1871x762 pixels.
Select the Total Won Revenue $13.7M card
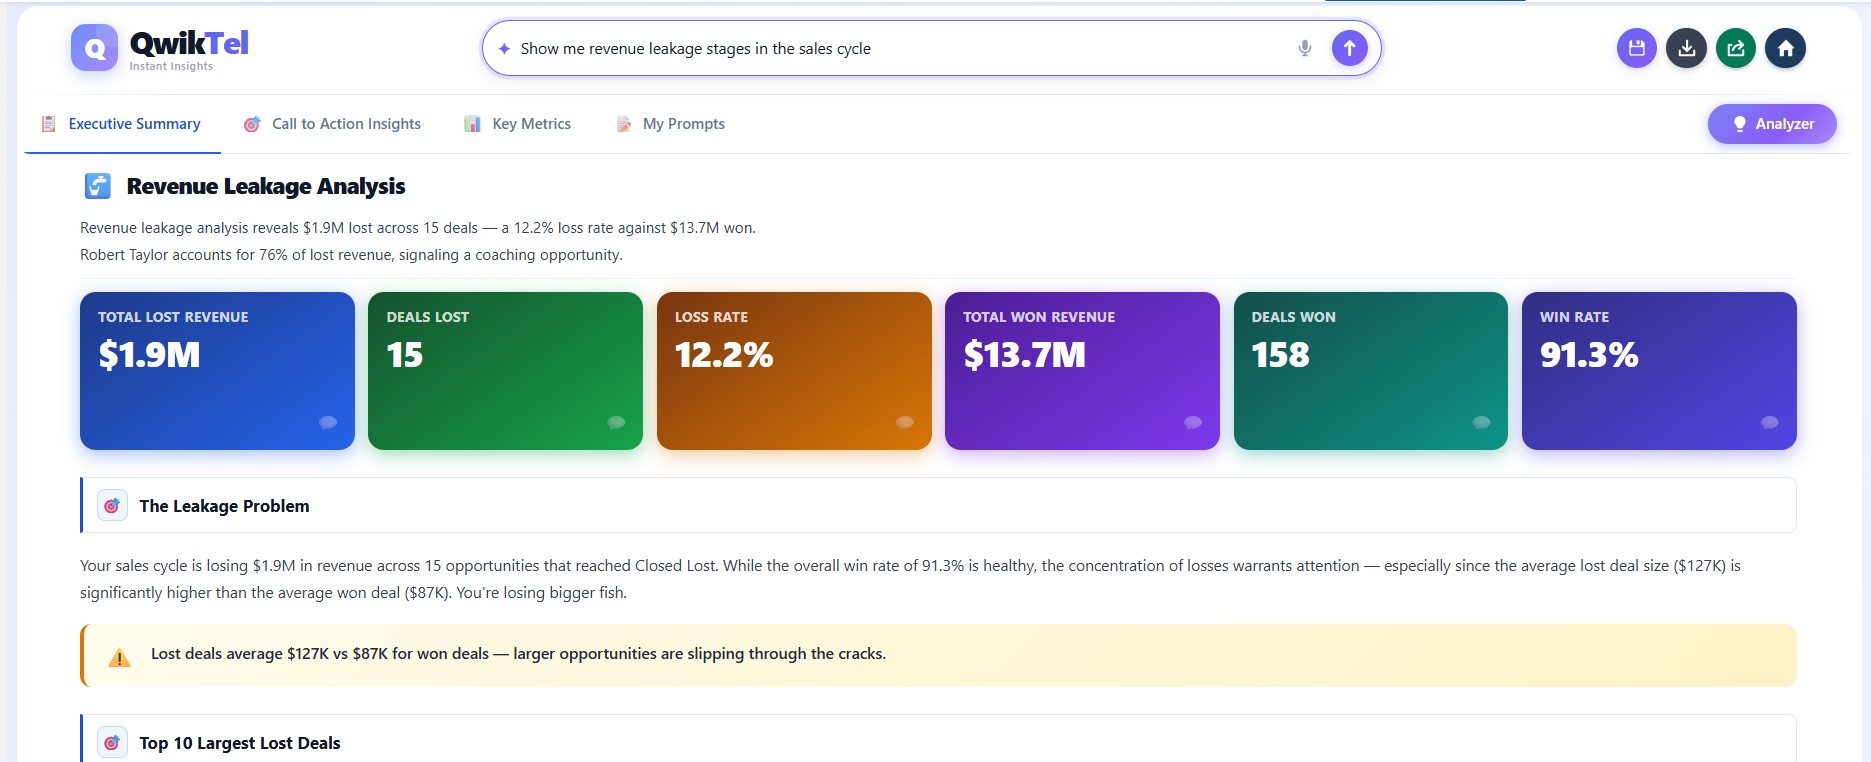point(1082,371)
